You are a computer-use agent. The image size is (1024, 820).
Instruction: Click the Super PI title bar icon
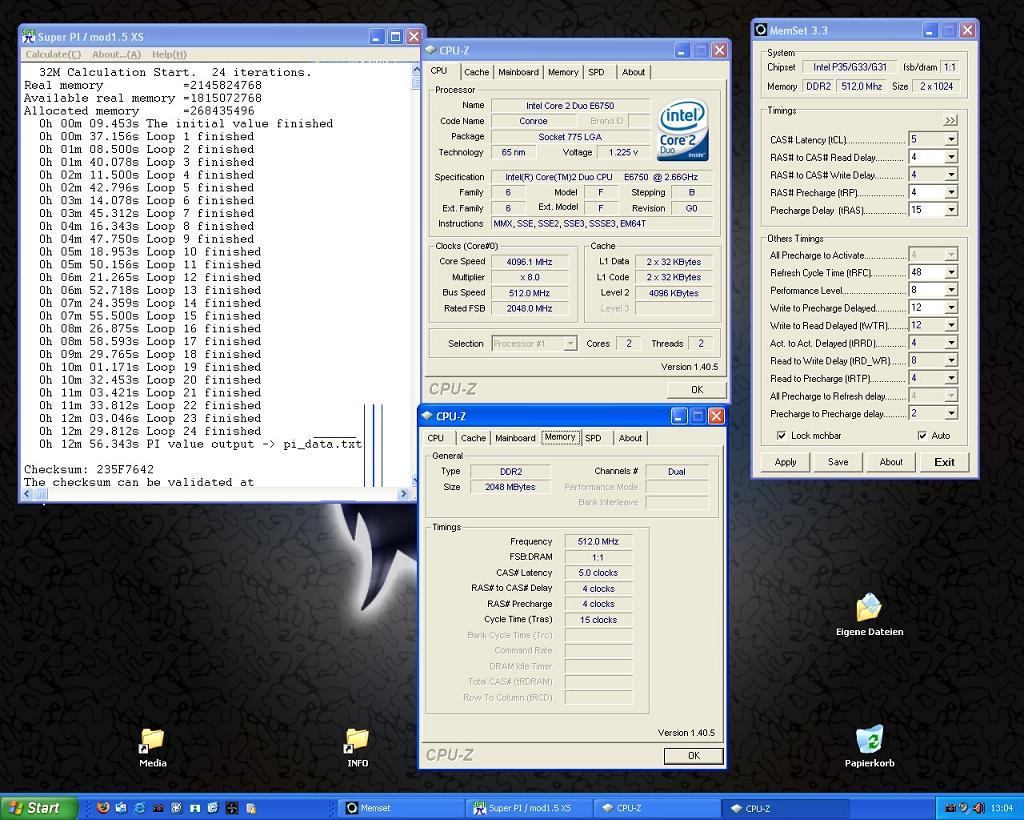point(28,37)
